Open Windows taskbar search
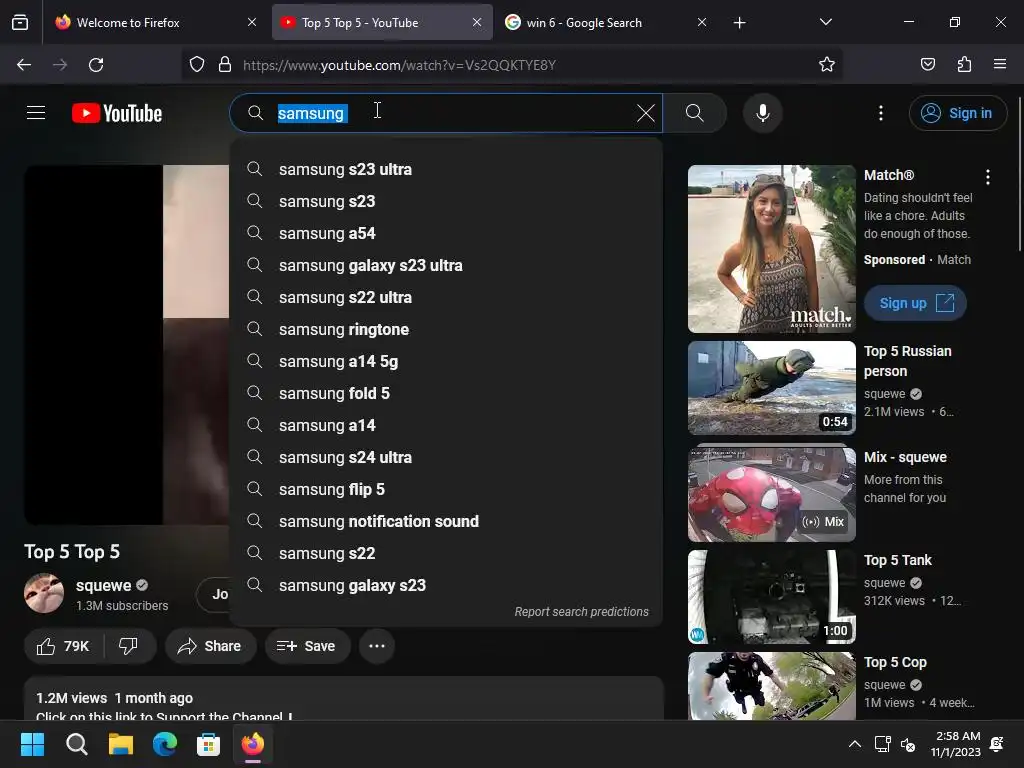The image size is (1024, 768). tap(76, 744)
